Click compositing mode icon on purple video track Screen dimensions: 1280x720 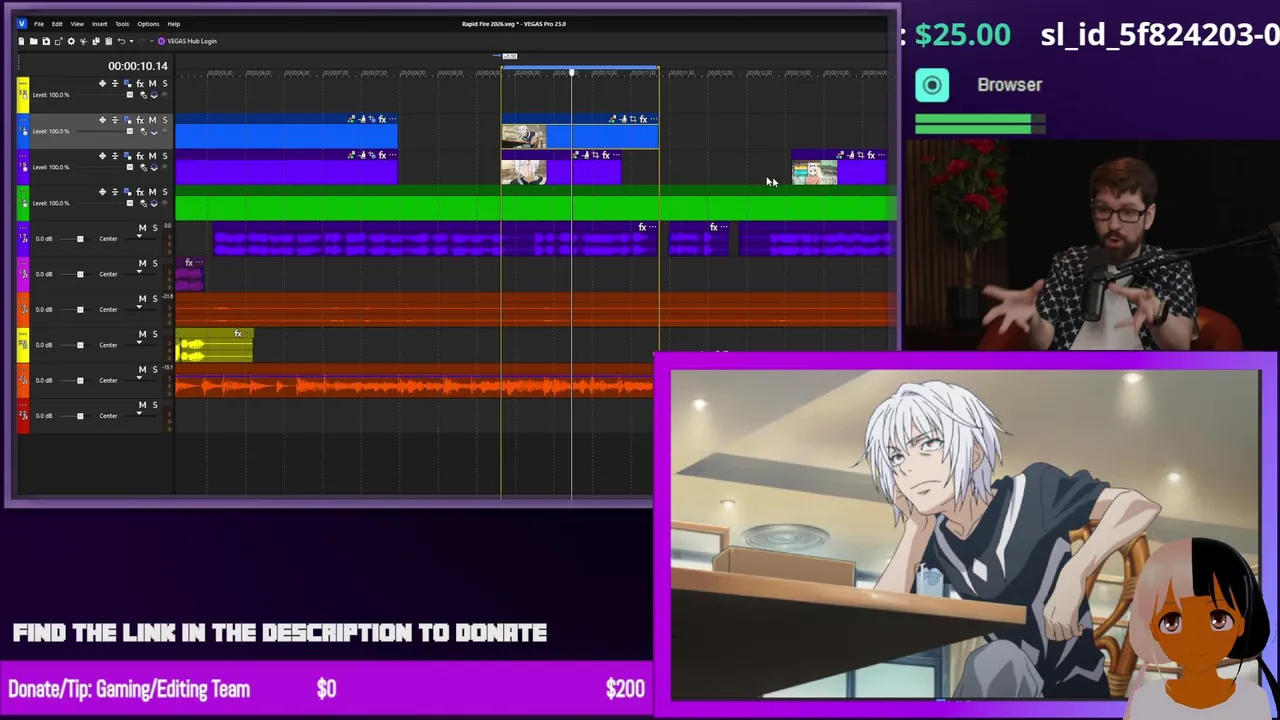[x=154, y=167]
